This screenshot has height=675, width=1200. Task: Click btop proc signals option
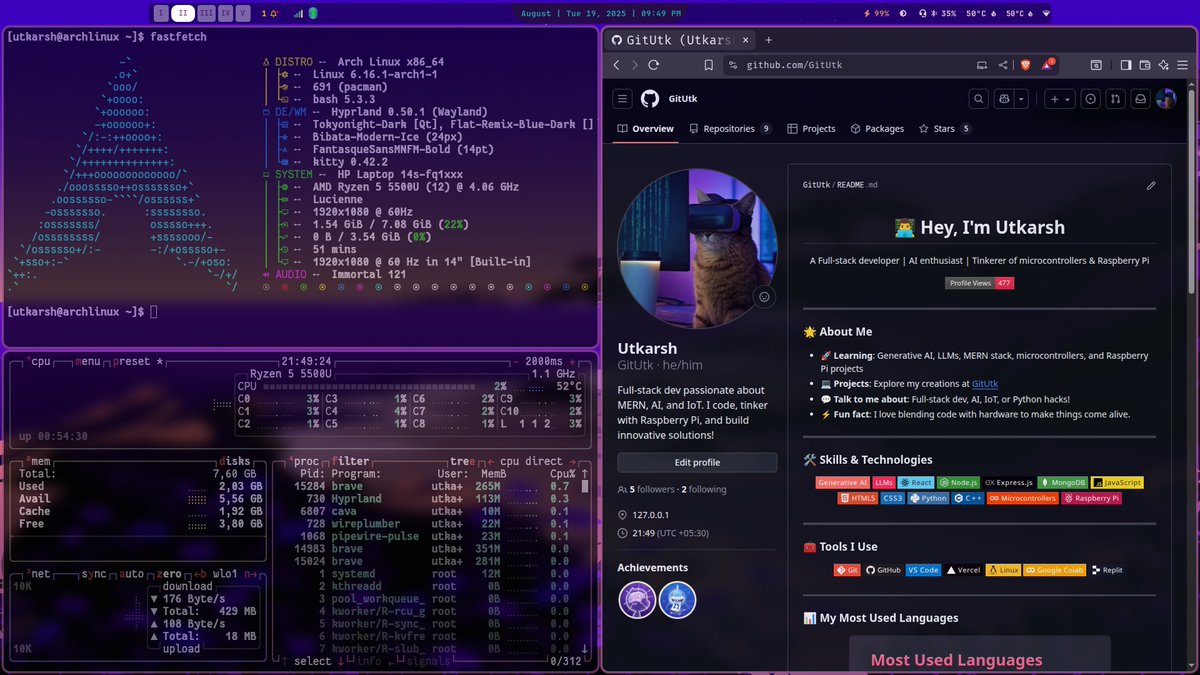[x=427, y=661]
